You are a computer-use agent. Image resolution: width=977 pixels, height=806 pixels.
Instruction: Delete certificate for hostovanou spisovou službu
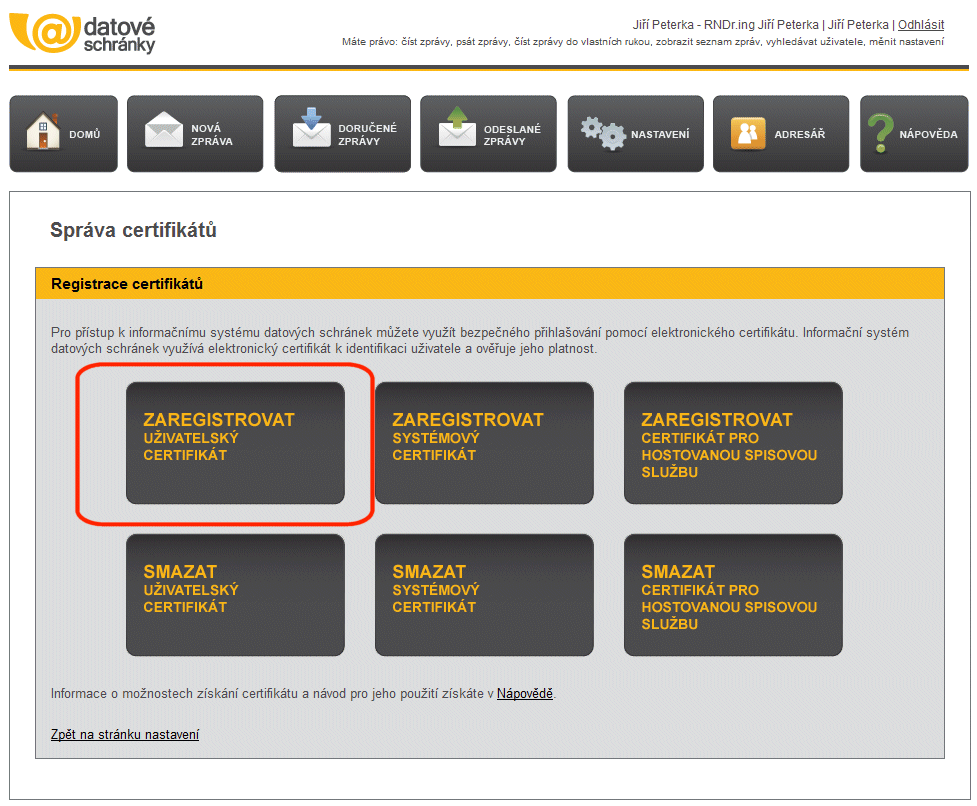(733, 595)
